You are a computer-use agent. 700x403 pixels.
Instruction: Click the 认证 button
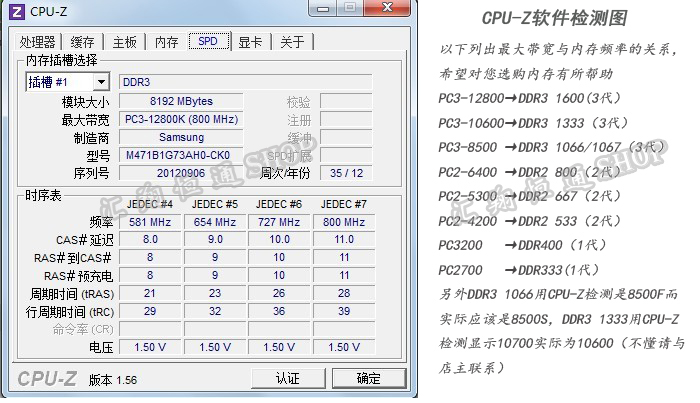pyautogui.click(x=288, y=378)
